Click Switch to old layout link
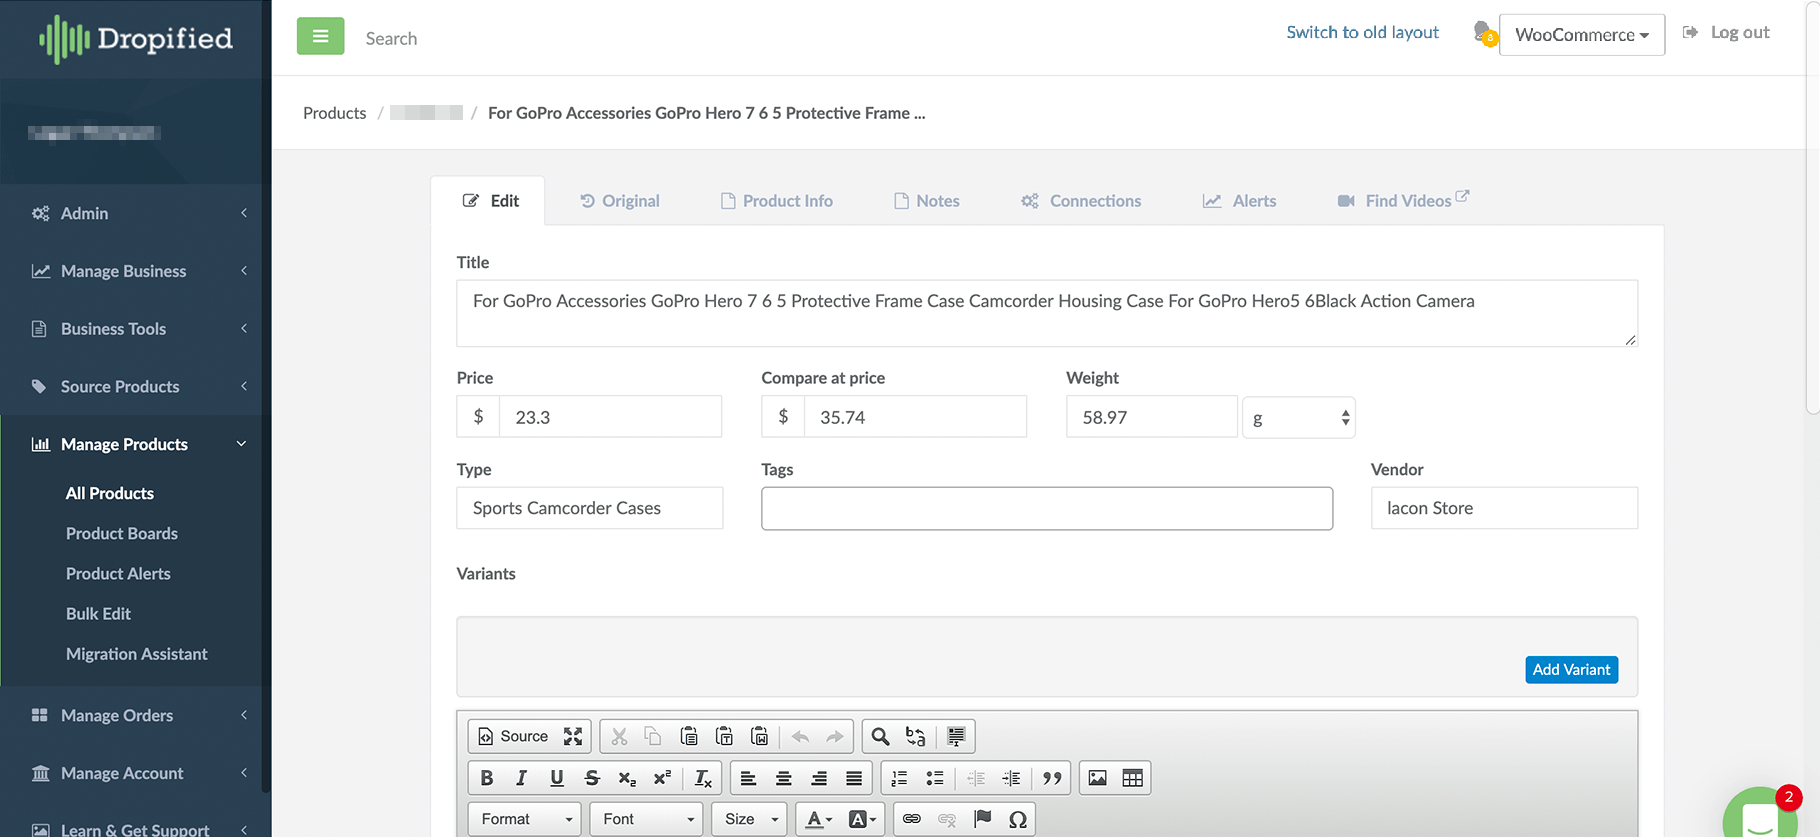This screenshot has width=1820, height=837. [x=1362, y=32]
